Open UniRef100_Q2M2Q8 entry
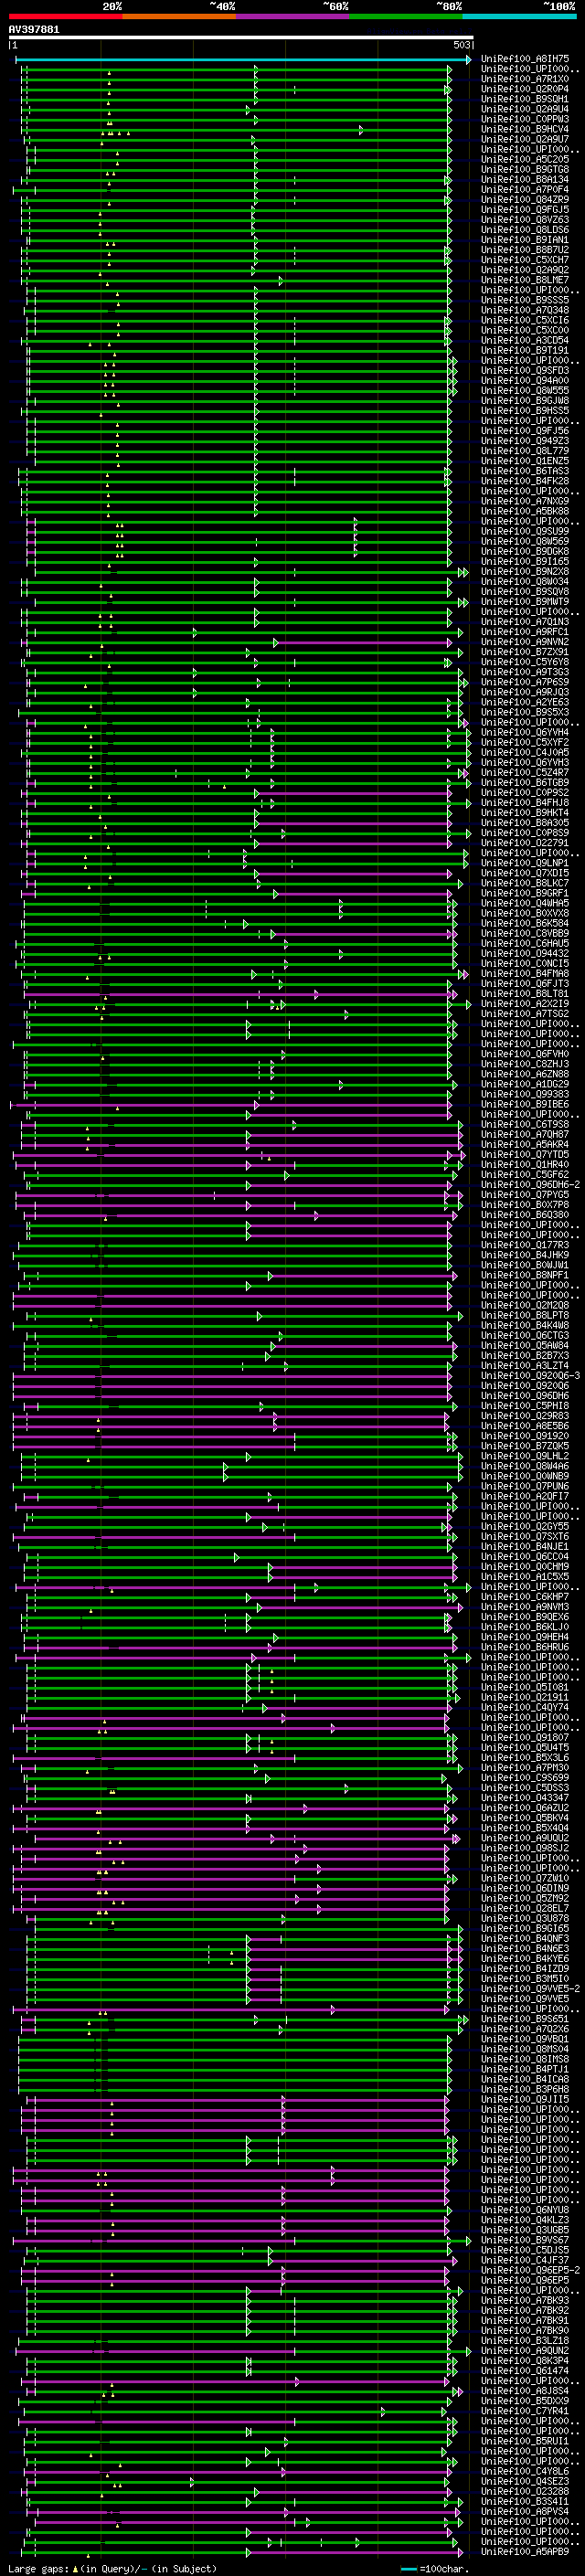This screenshot has width=585, height=2576. [x=525, y=1305]
